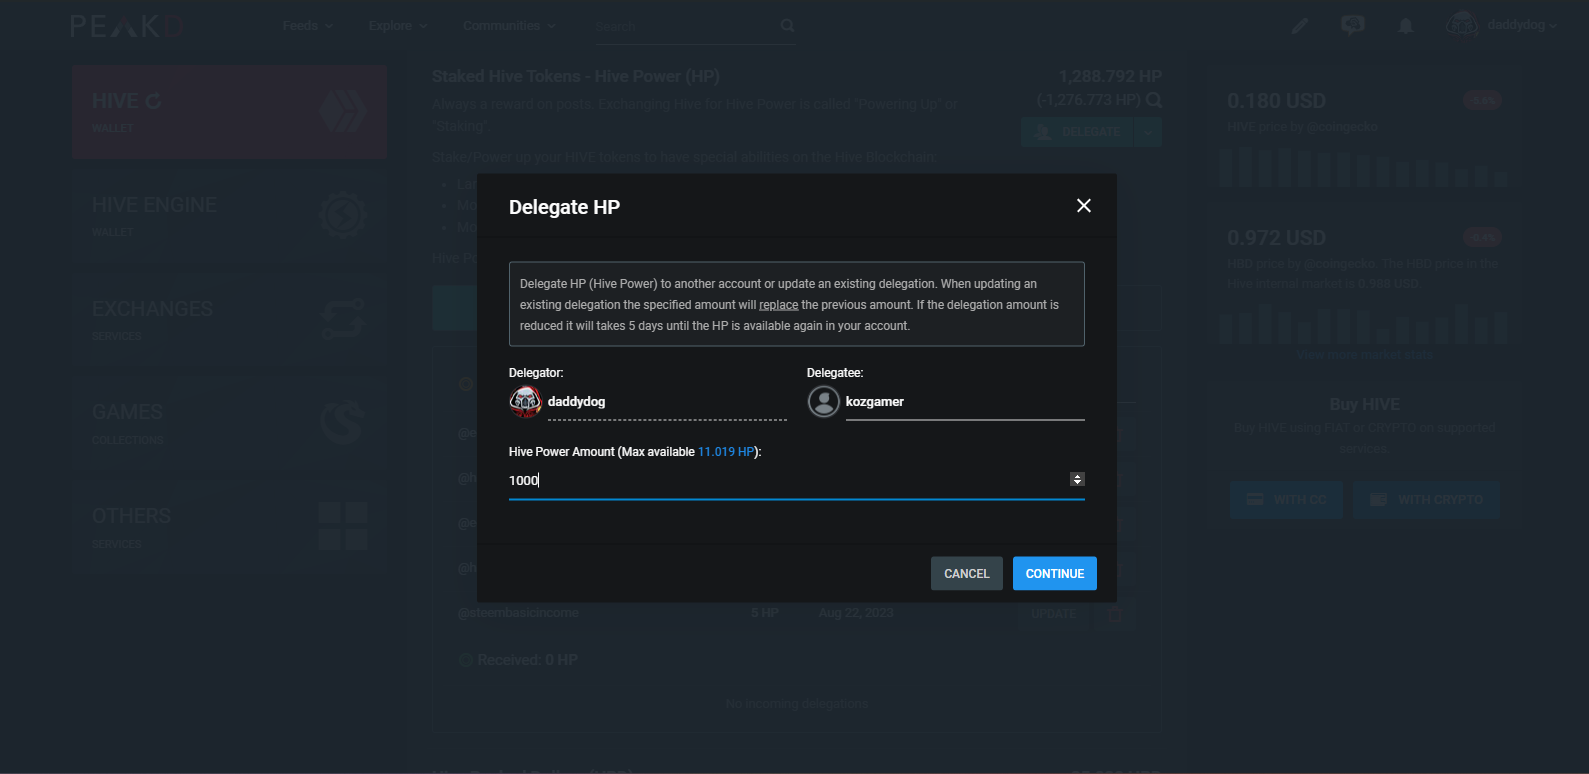Select the GAMES collections sidebar card
Viewport: 1589px width, 774px height.
(x=229, y=423)
